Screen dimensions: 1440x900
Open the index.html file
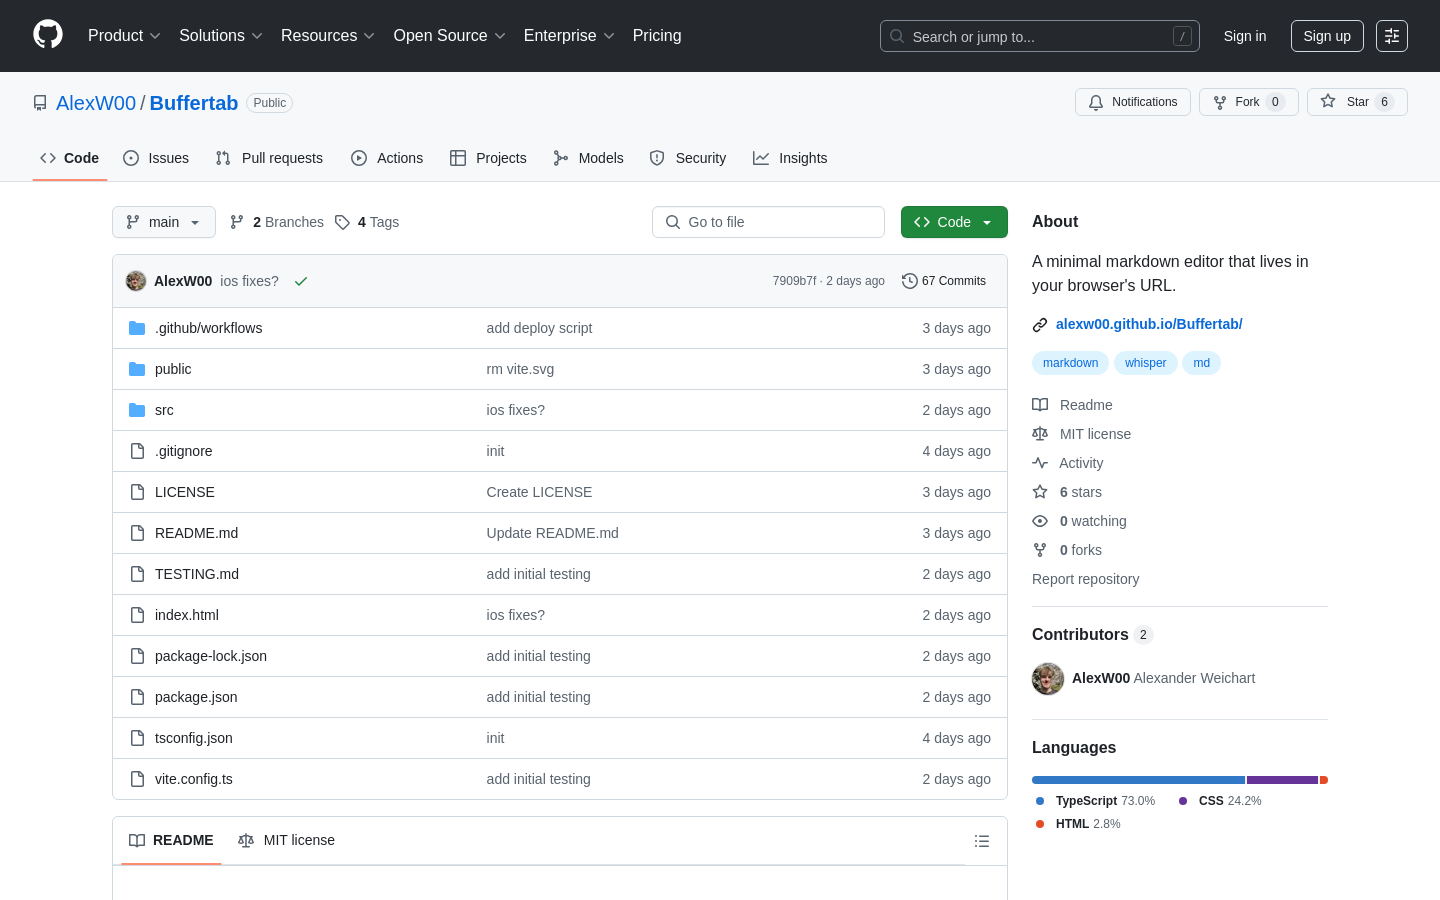pyautogui.click(x=187, y=615)
